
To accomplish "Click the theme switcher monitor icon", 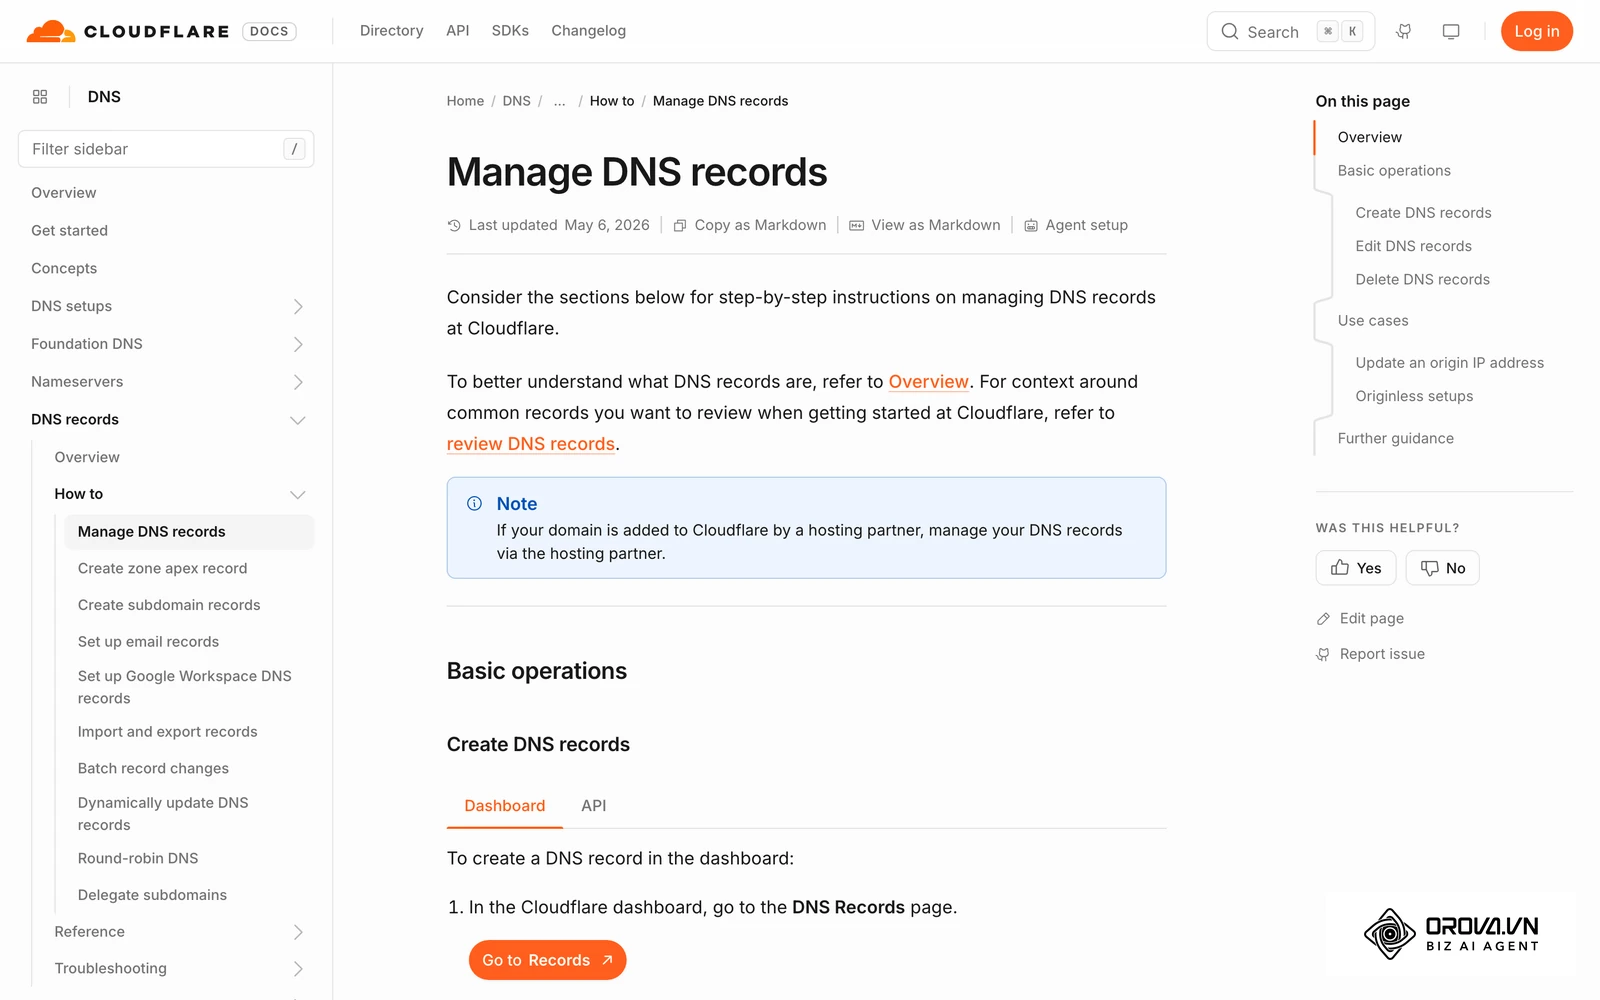I will coord(1451,31).
